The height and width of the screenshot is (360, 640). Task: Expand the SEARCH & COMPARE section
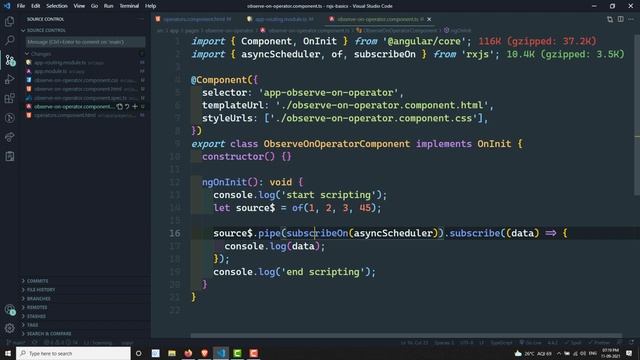tap(85, 334)
